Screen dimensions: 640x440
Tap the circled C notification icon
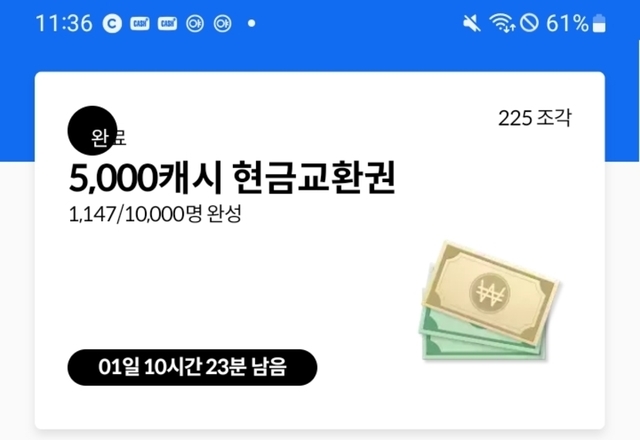coord(112,24)
